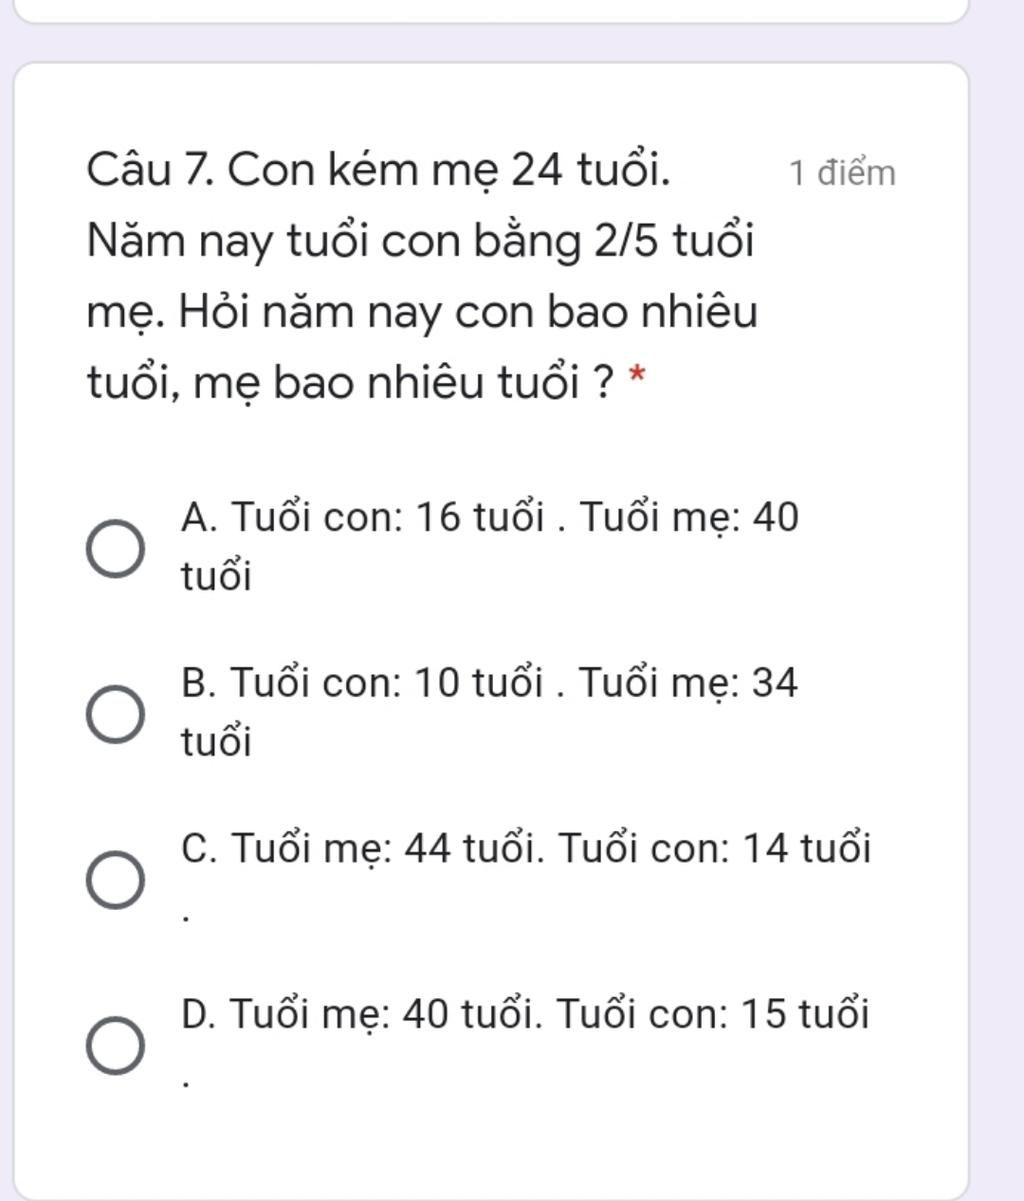Click the trailing period below option D
The width and height of the screenshot is (1024, 1201).
point(185,1082)
